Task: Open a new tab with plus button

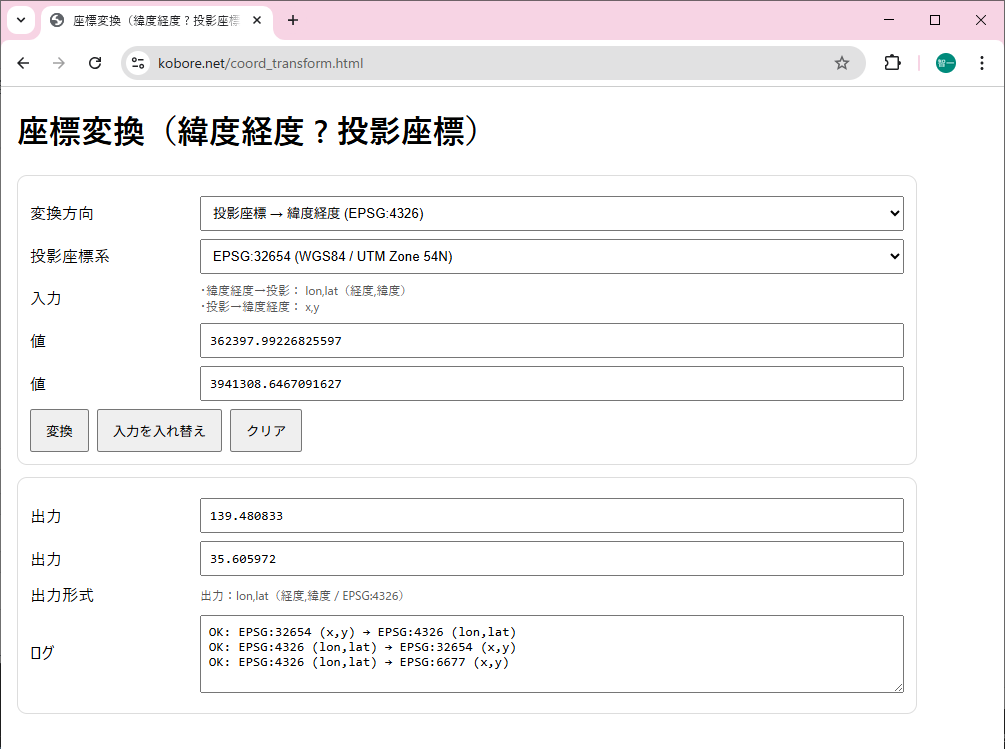Action: coord(293,20)
